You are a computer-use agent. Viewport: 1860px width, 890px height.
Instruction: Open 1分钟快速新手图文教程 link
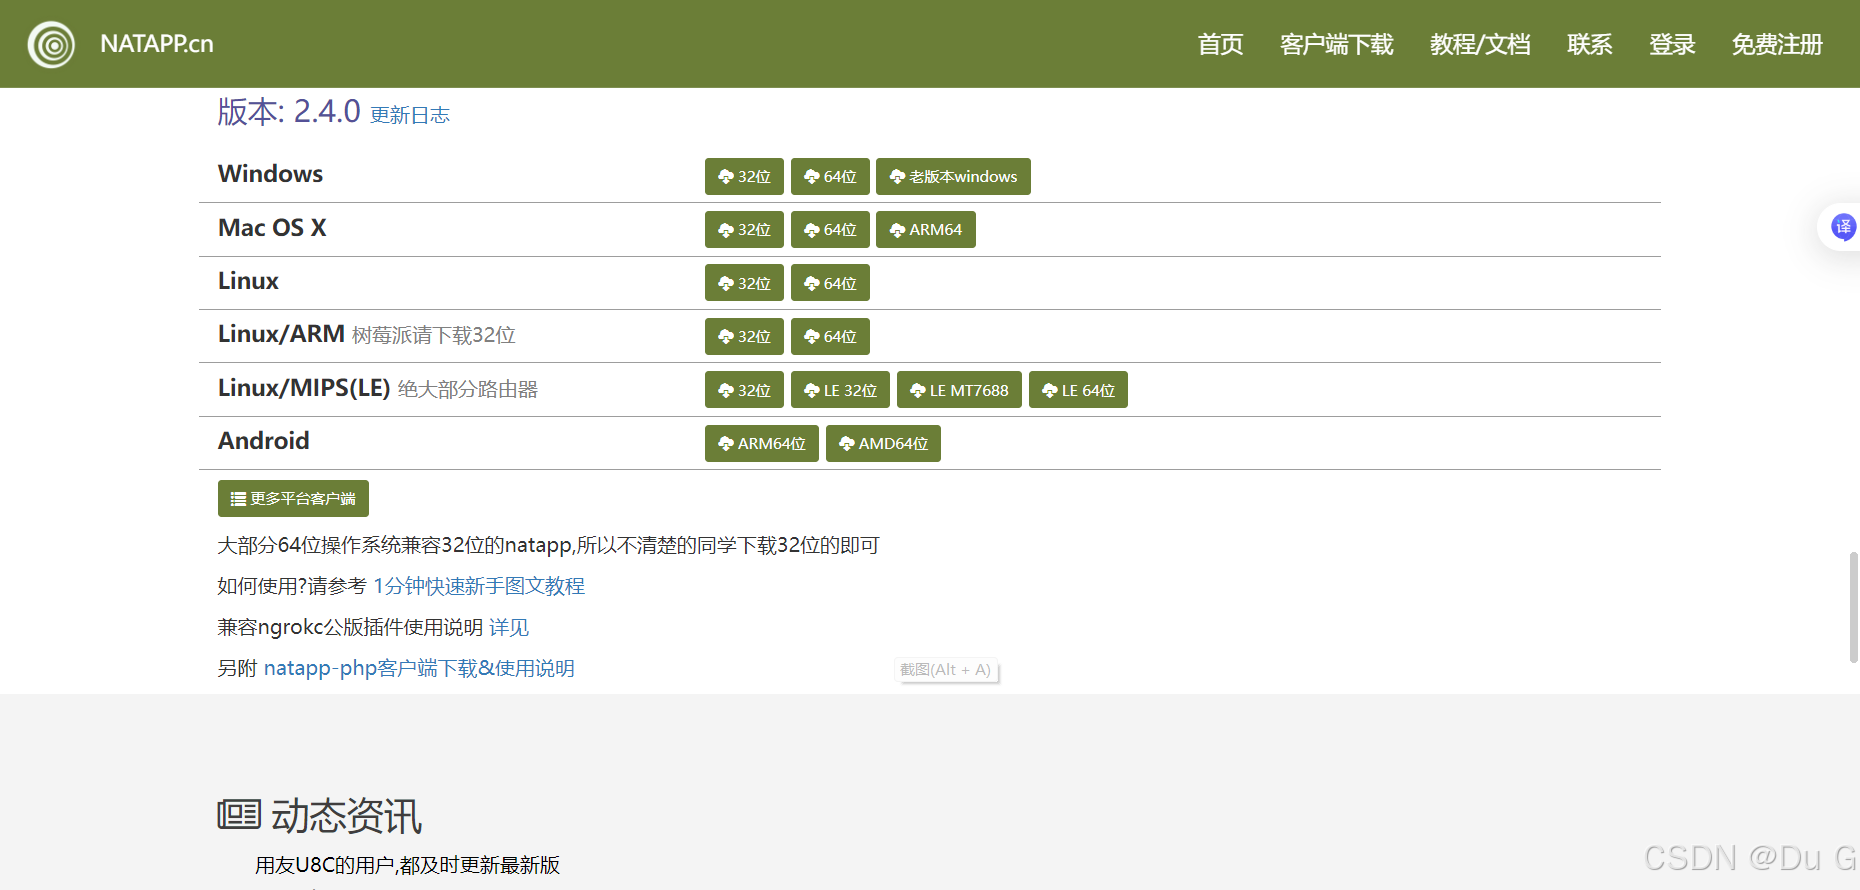(x=479, y=586)
